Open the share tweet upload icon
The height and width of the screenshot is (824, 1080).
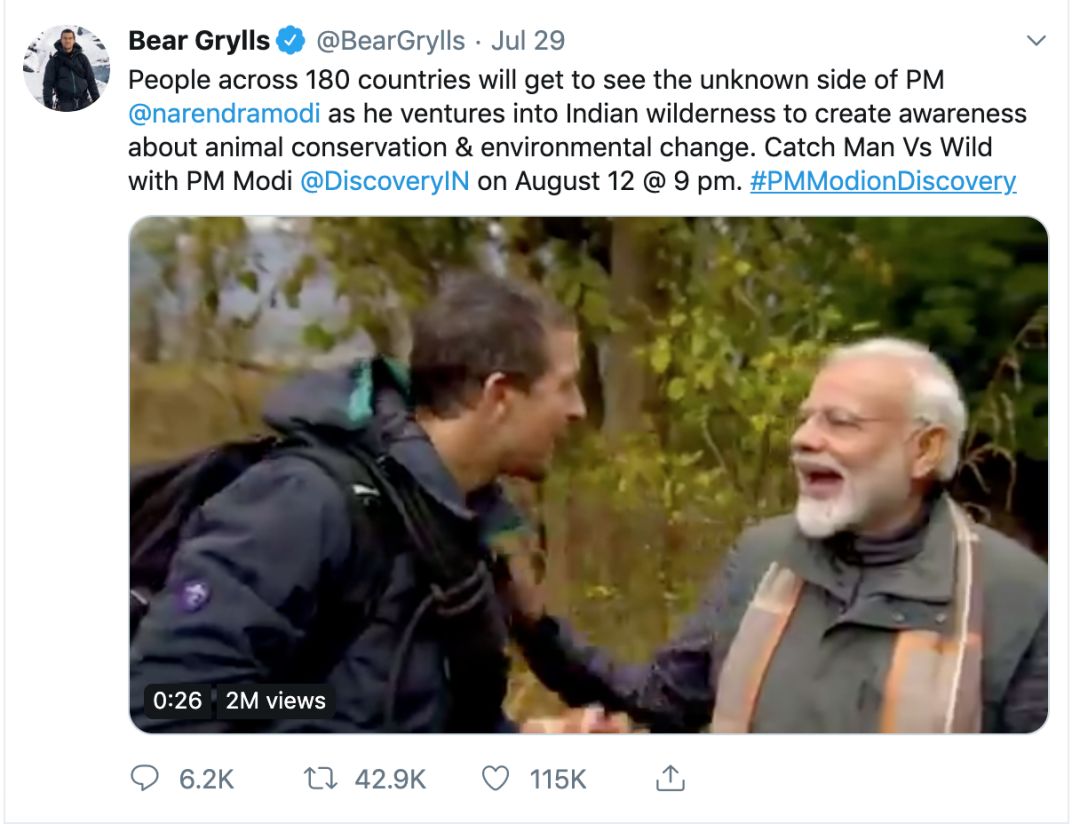[670, 778]
